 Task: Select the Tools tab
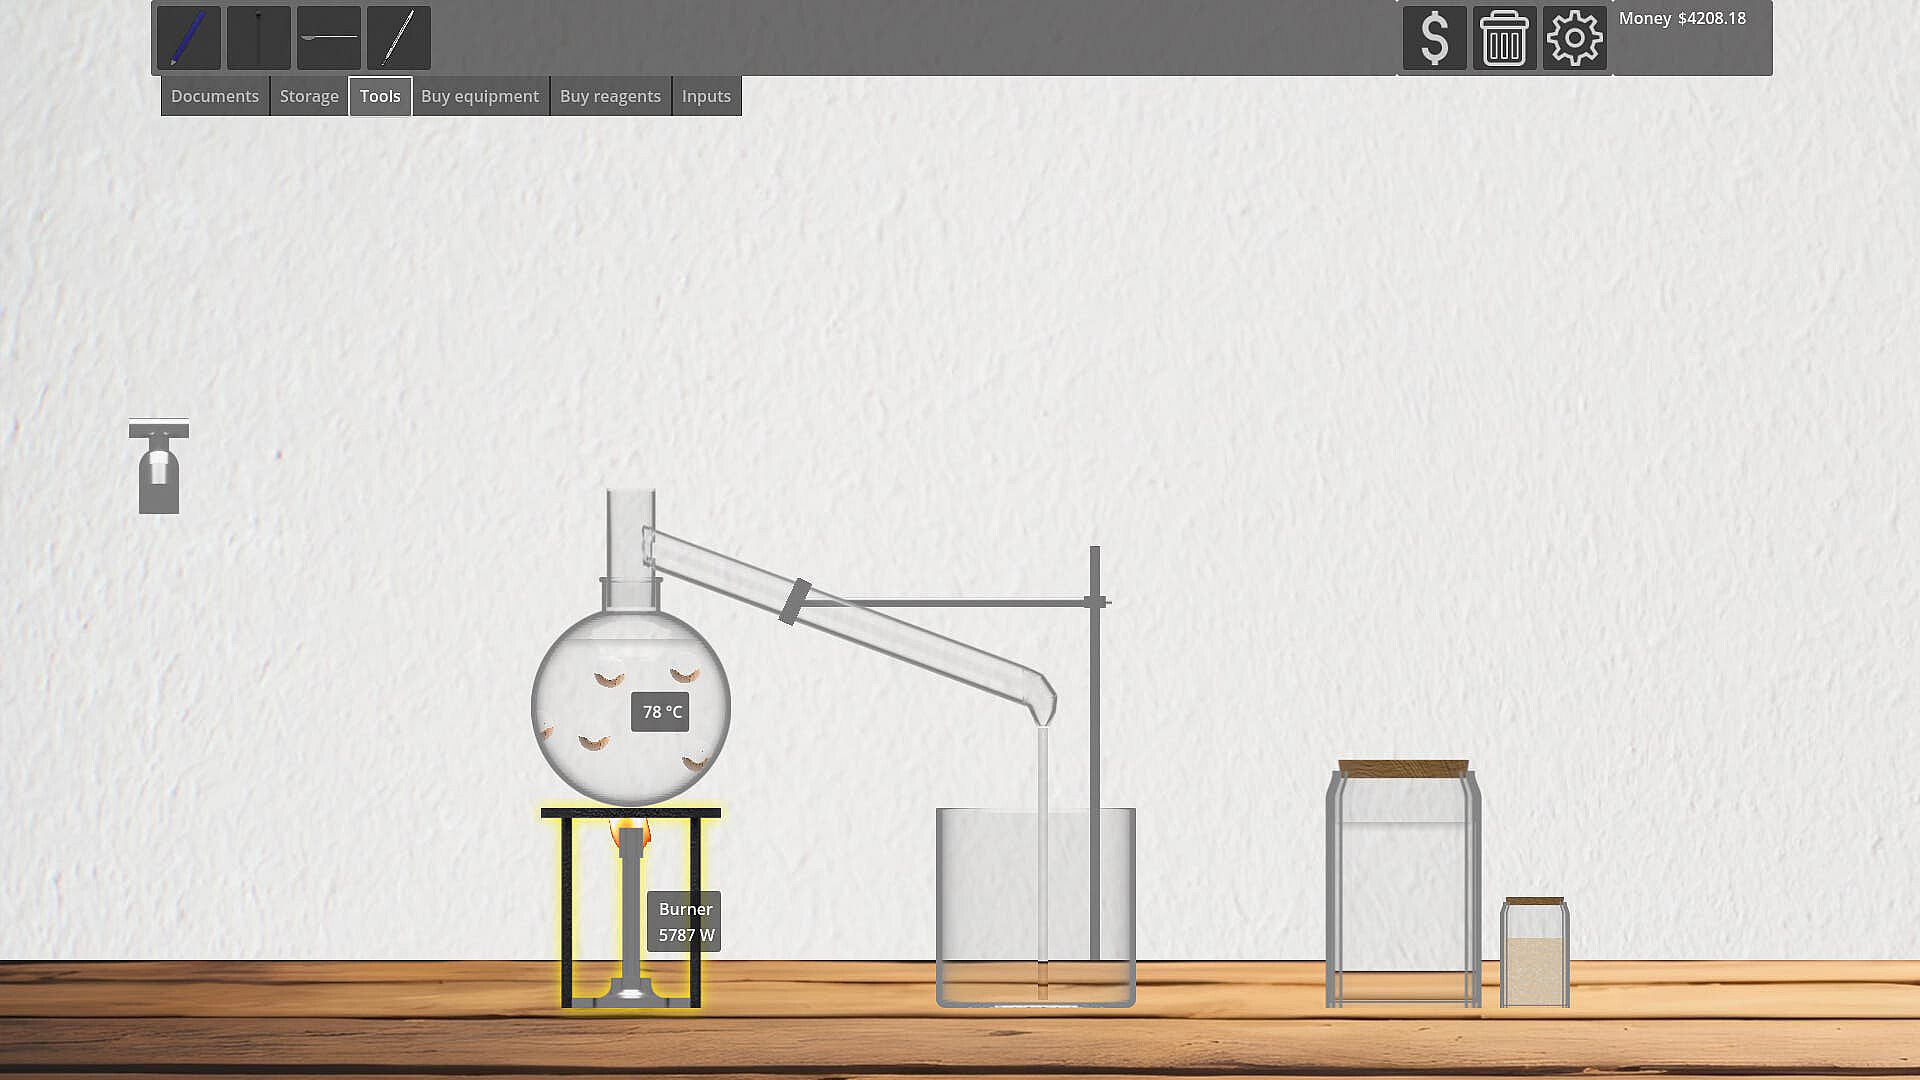[380, 96]
